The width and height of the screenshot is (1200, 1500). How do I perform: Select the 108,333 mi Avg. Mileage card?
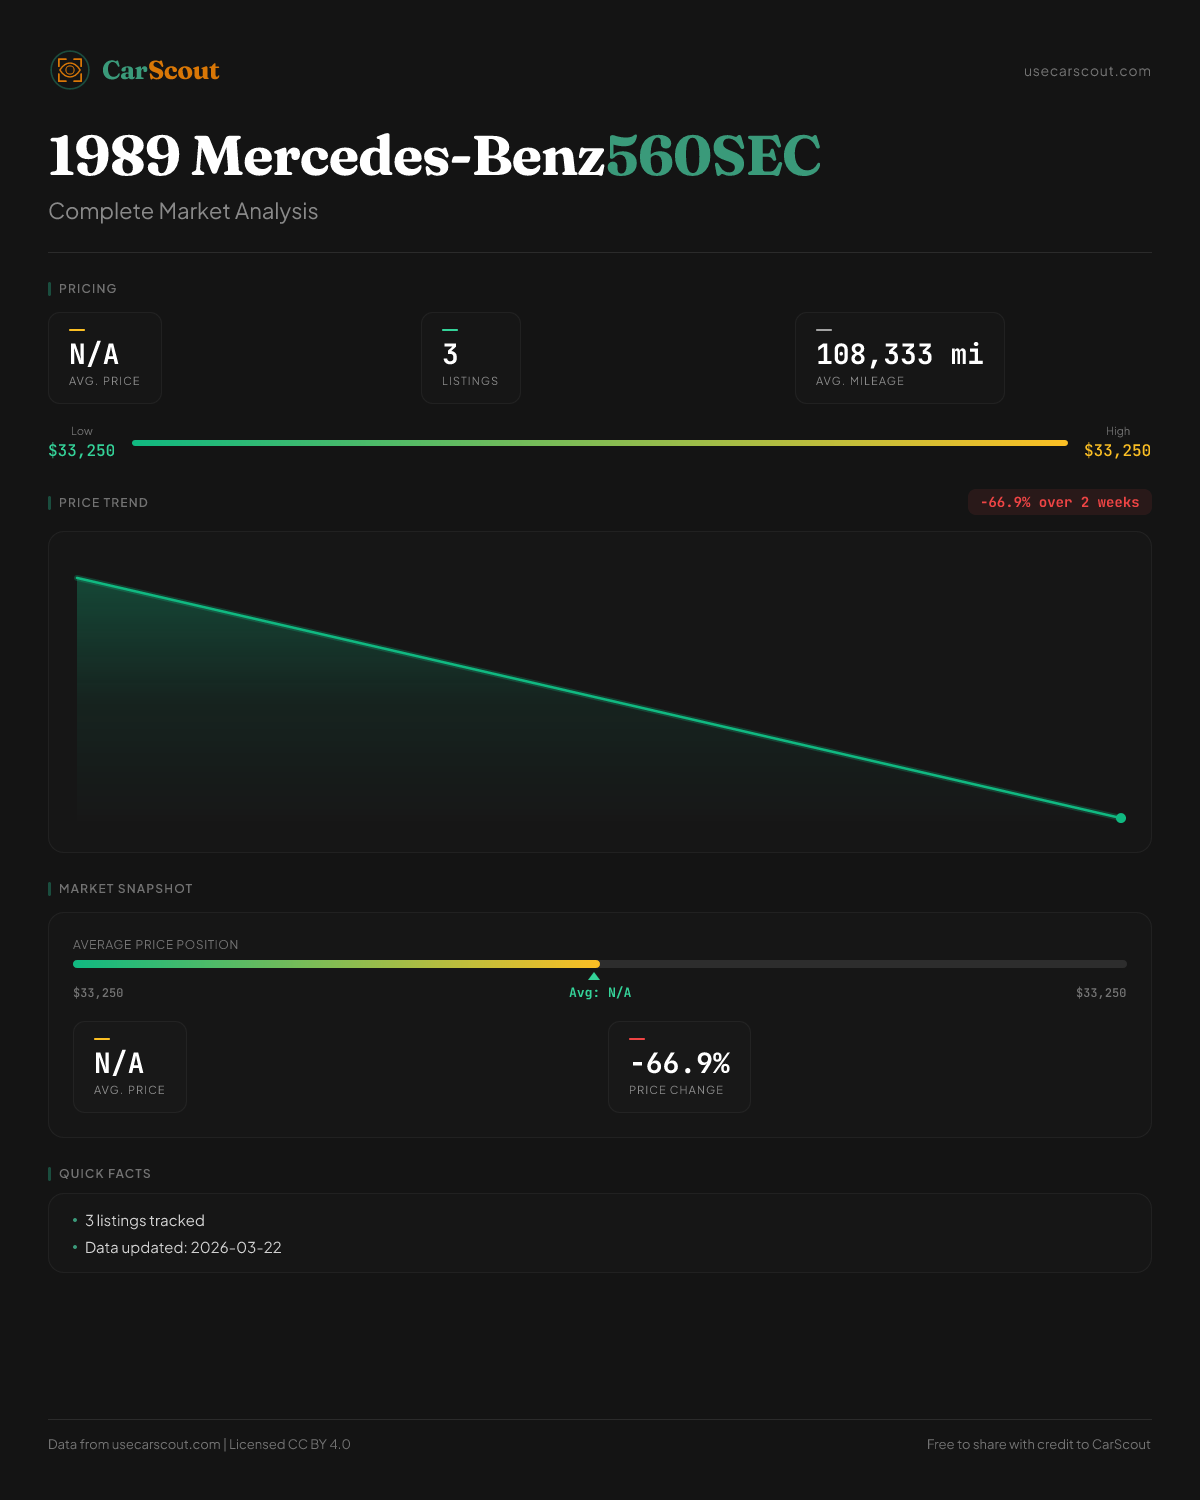pyautogui.click(x=899, y=358)
